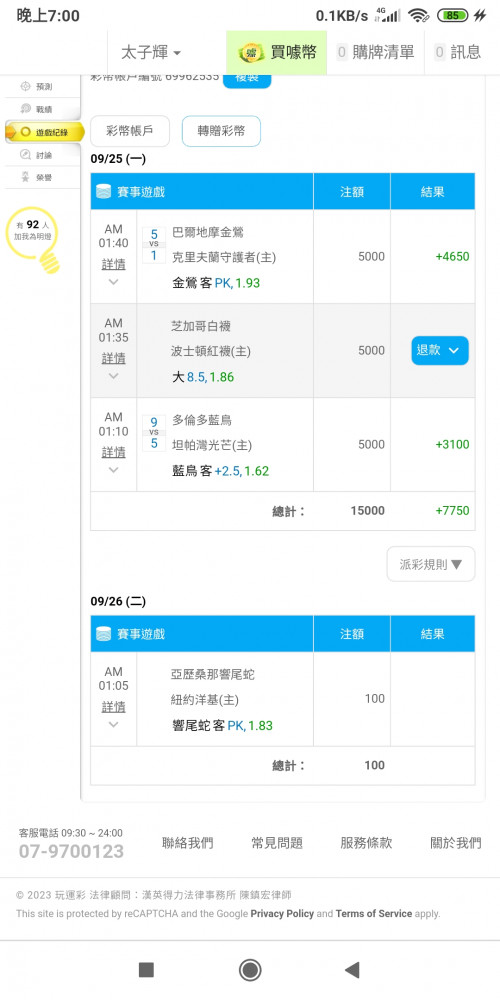Click the lightbulb 加我為明燈 icon

(x=34, y=240)
